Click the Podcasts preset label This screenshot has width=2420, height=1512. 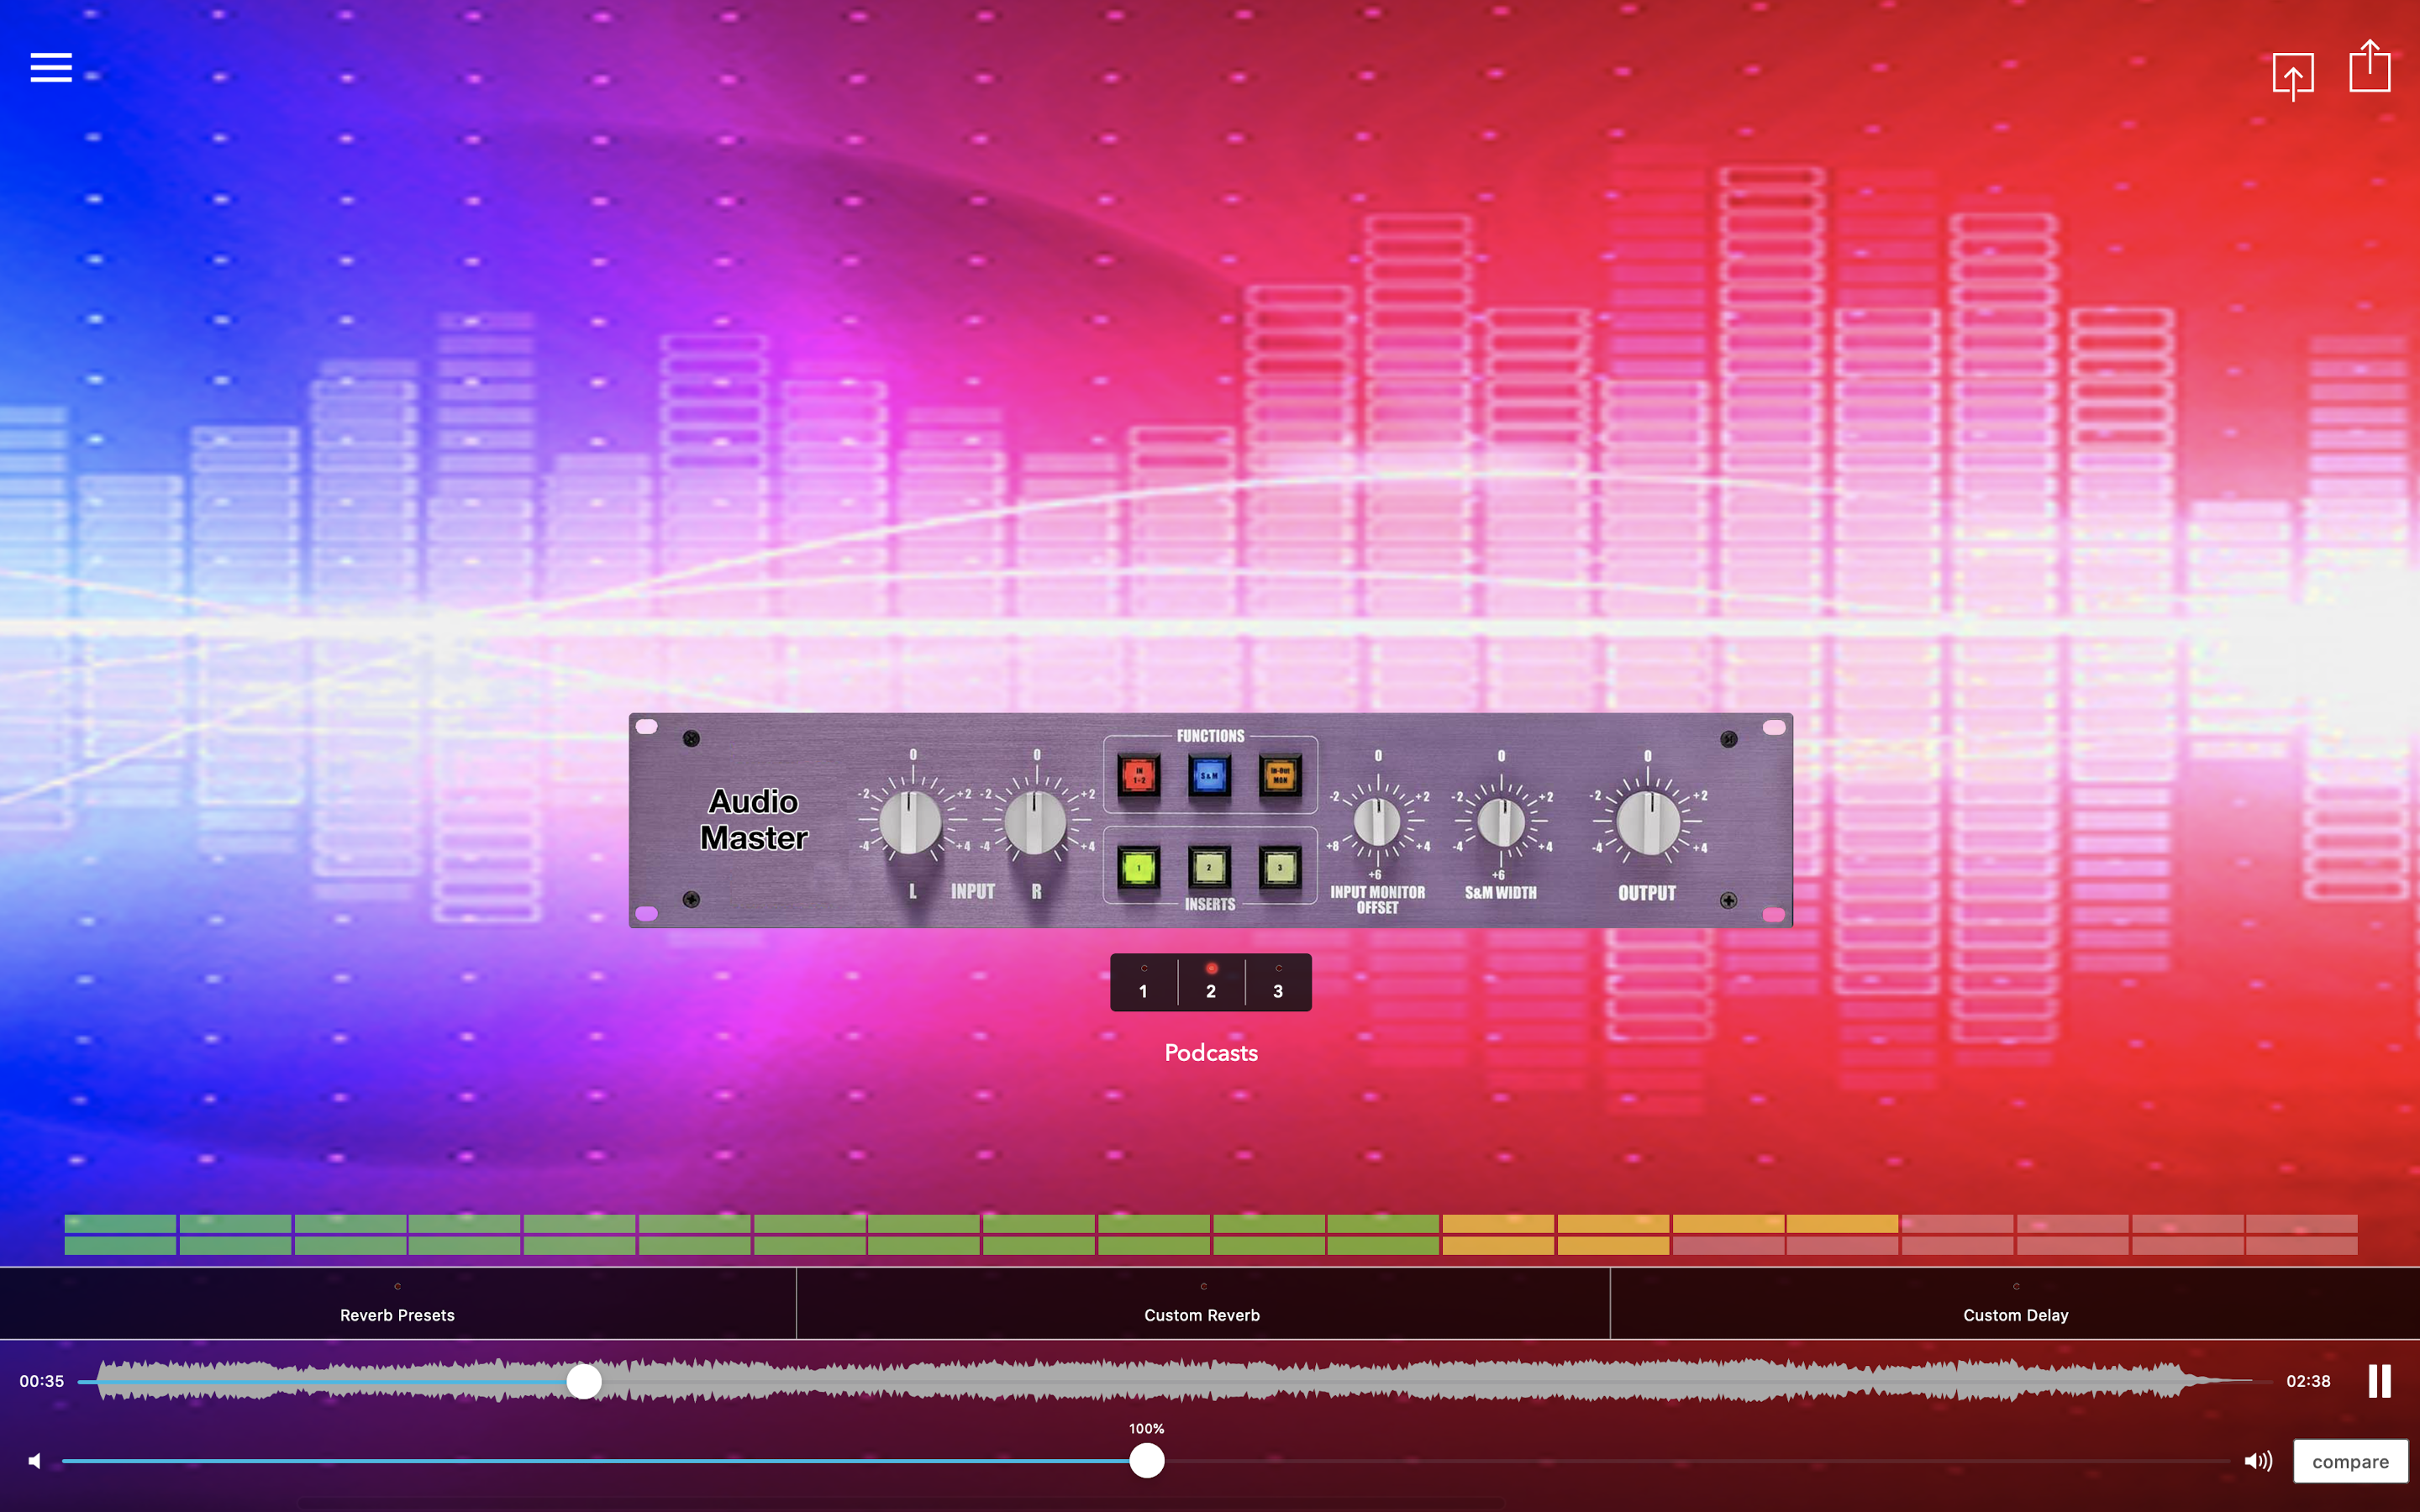1211,1052
